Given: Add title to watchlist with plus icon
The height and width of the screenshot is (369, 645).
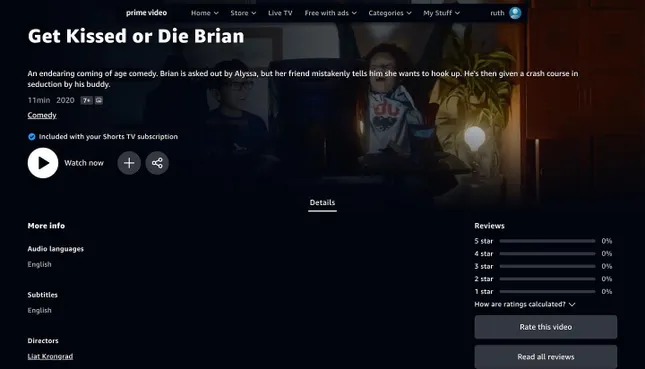Looking at the screenshot, I should pos(129,163).
